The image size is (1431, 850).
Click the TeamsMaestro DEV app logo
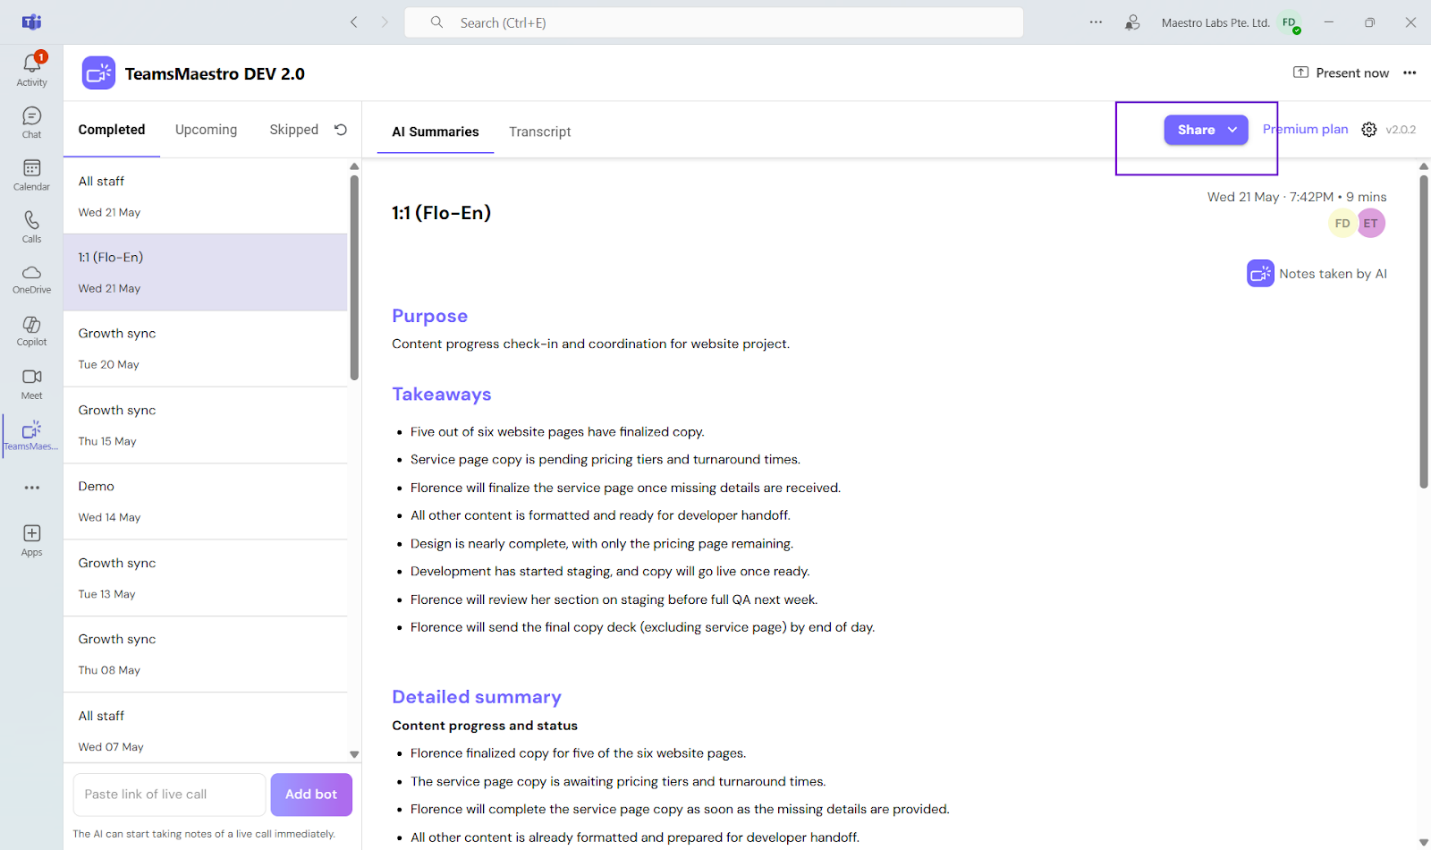tap(98, 73)
